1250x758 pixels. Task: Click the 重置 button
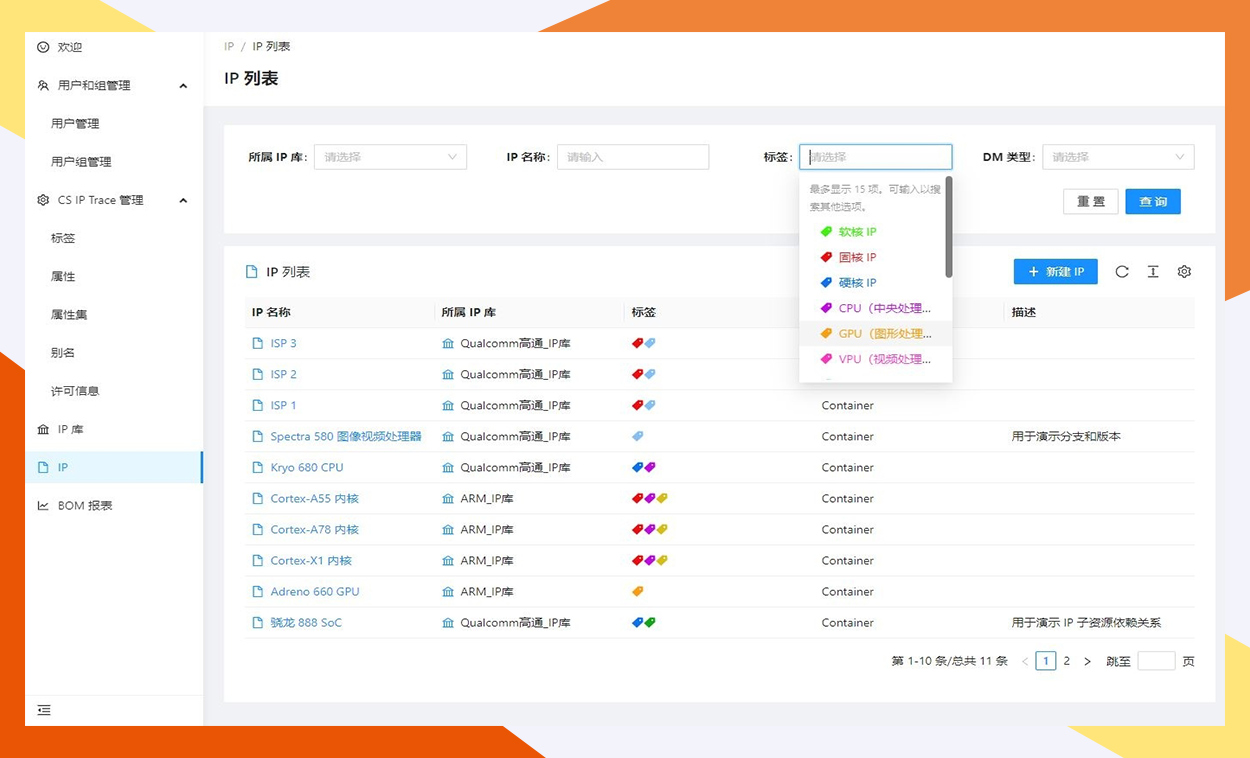(1090, 201)
